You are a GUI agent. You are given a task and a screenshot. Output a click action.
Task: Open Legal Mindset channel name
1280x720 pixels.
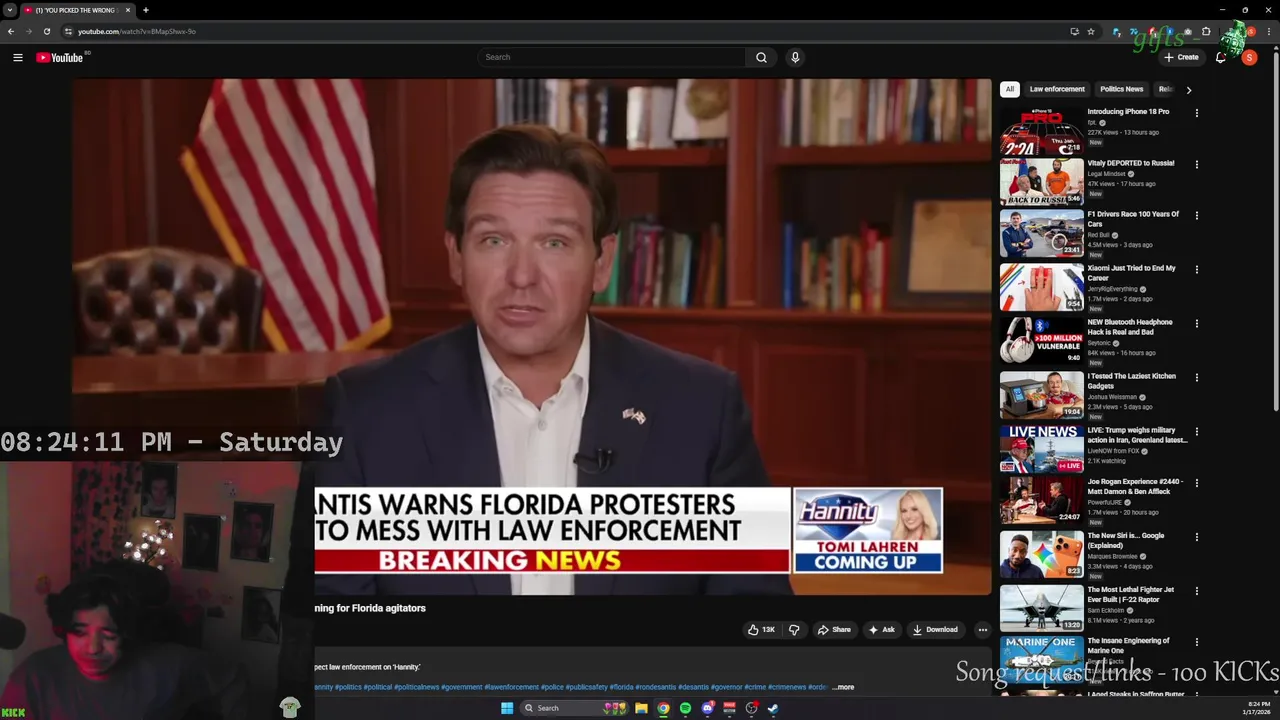[x=1107, y=173]
